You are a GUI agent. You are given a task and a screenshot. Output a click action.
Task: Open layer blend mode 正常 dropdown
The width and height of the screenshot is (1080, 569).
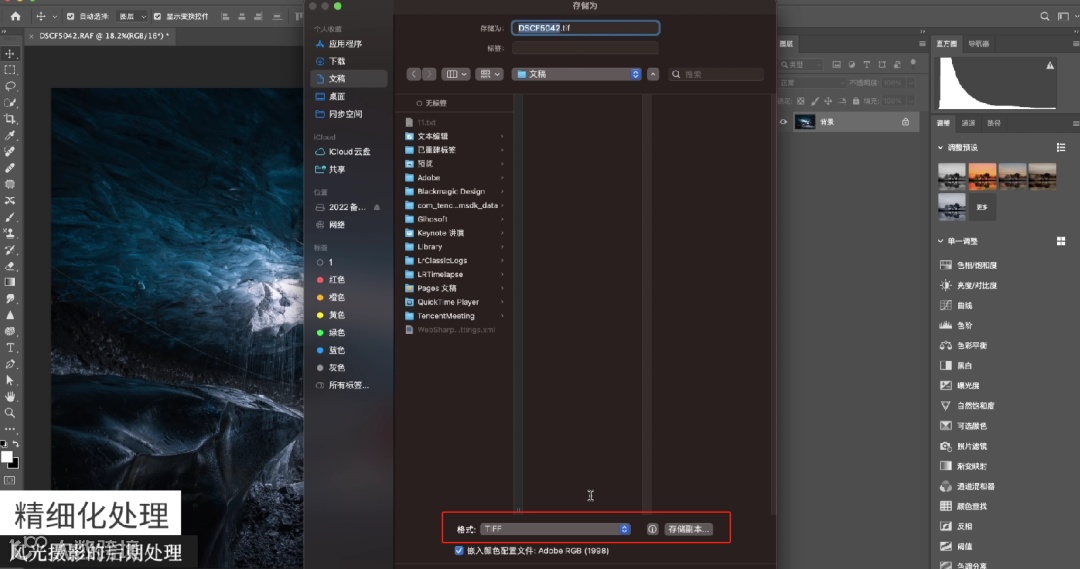click(x=811, y=83)
